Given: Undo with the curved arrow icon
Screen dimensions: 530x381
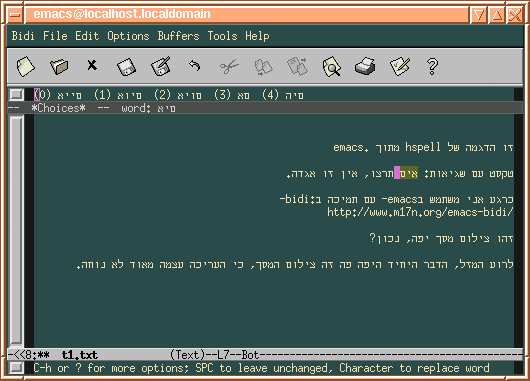Looking at the screenshot, I should point(195,65).
